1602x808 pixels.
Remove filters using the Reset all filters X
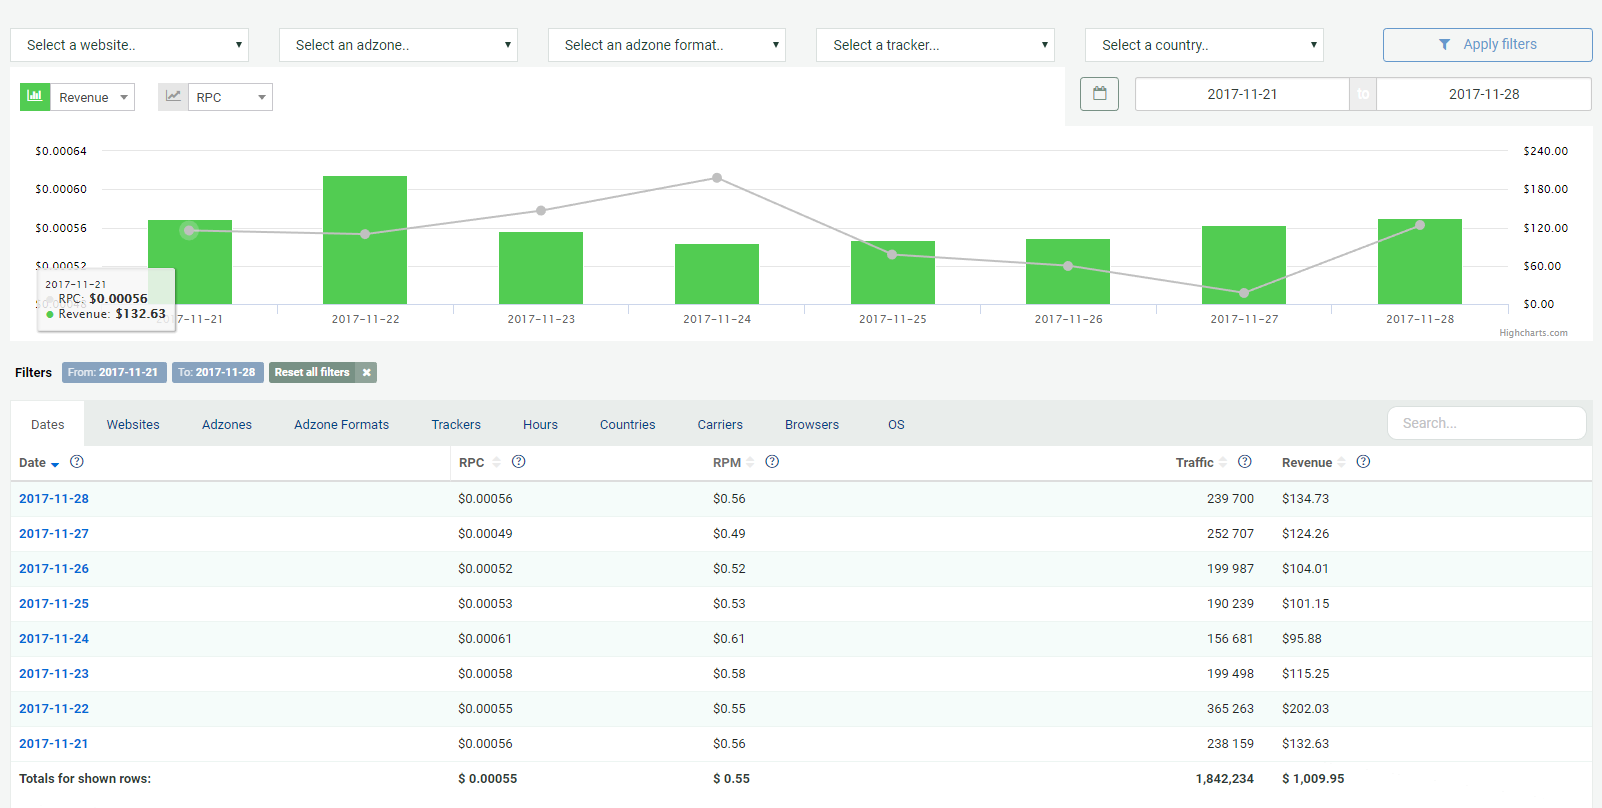point(367,373)
